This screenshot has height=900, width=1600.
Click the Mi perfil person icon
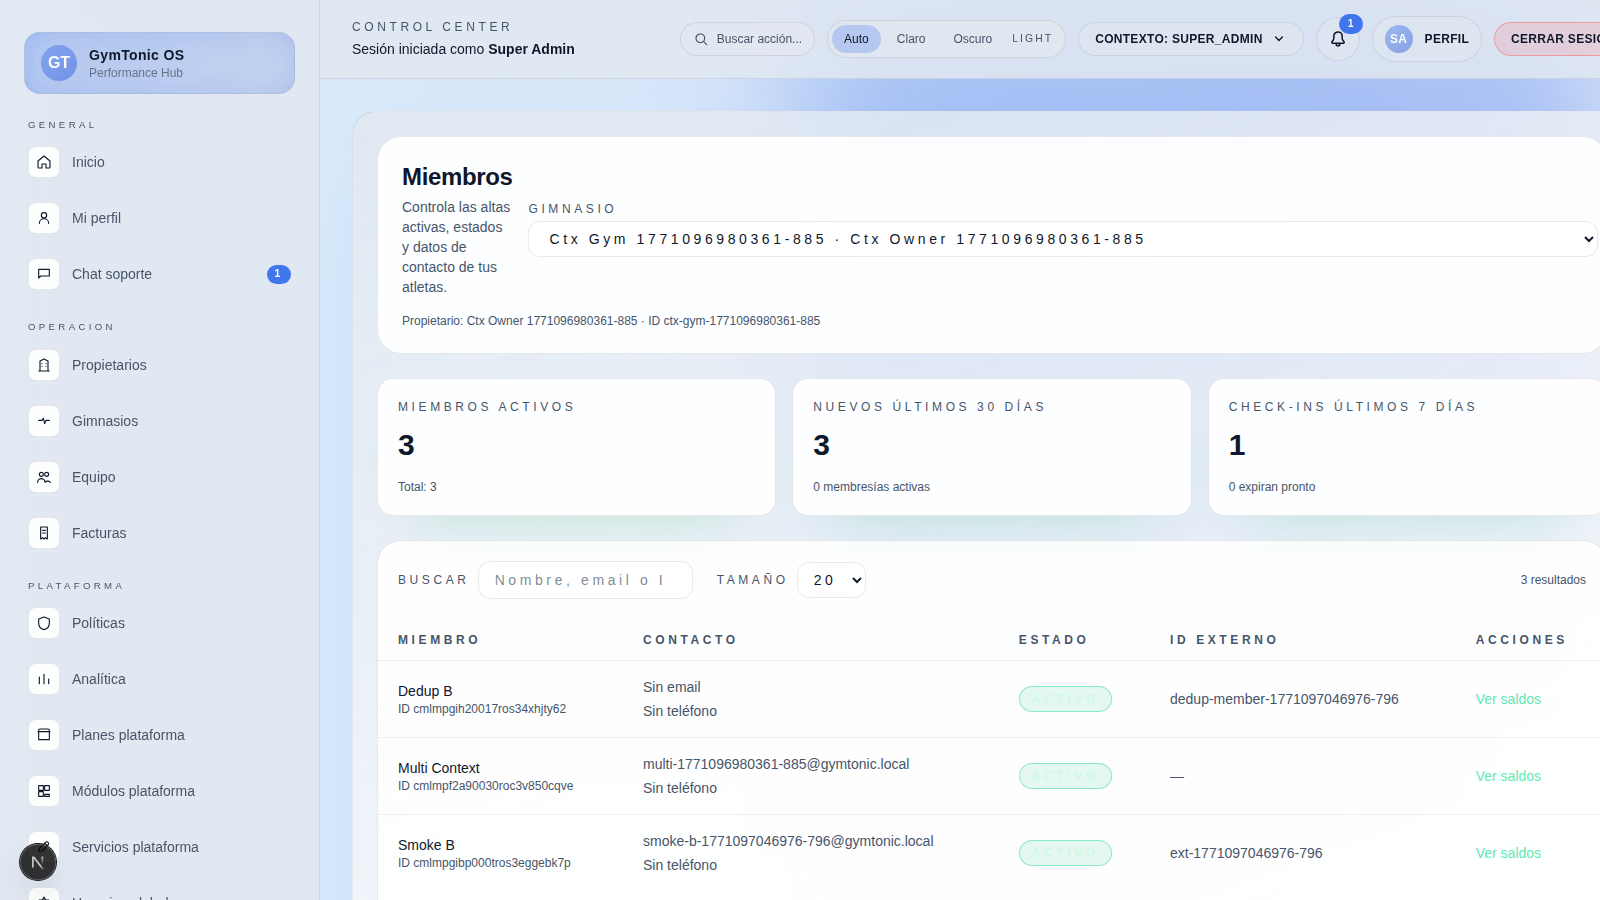tap(44, 218)
